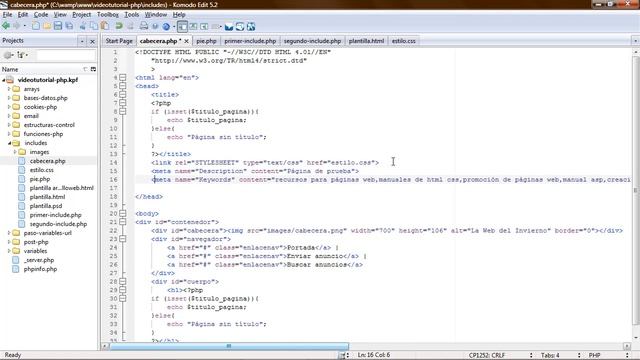Viewport: 640px width, 360px height.
Task: Create a new file from toolbar
Action: tap(36, 27)
